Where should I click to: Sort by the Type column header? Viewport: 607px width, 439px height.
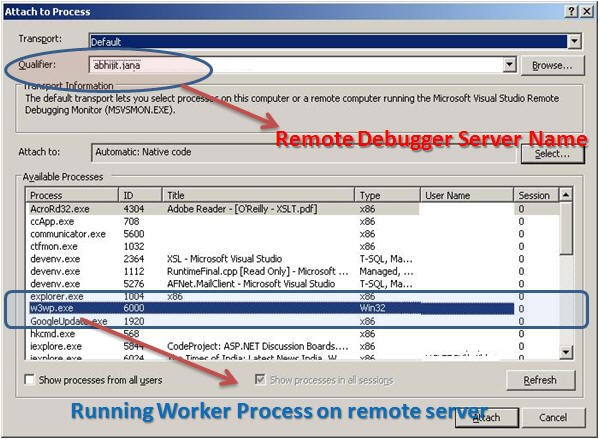[388, 195]
